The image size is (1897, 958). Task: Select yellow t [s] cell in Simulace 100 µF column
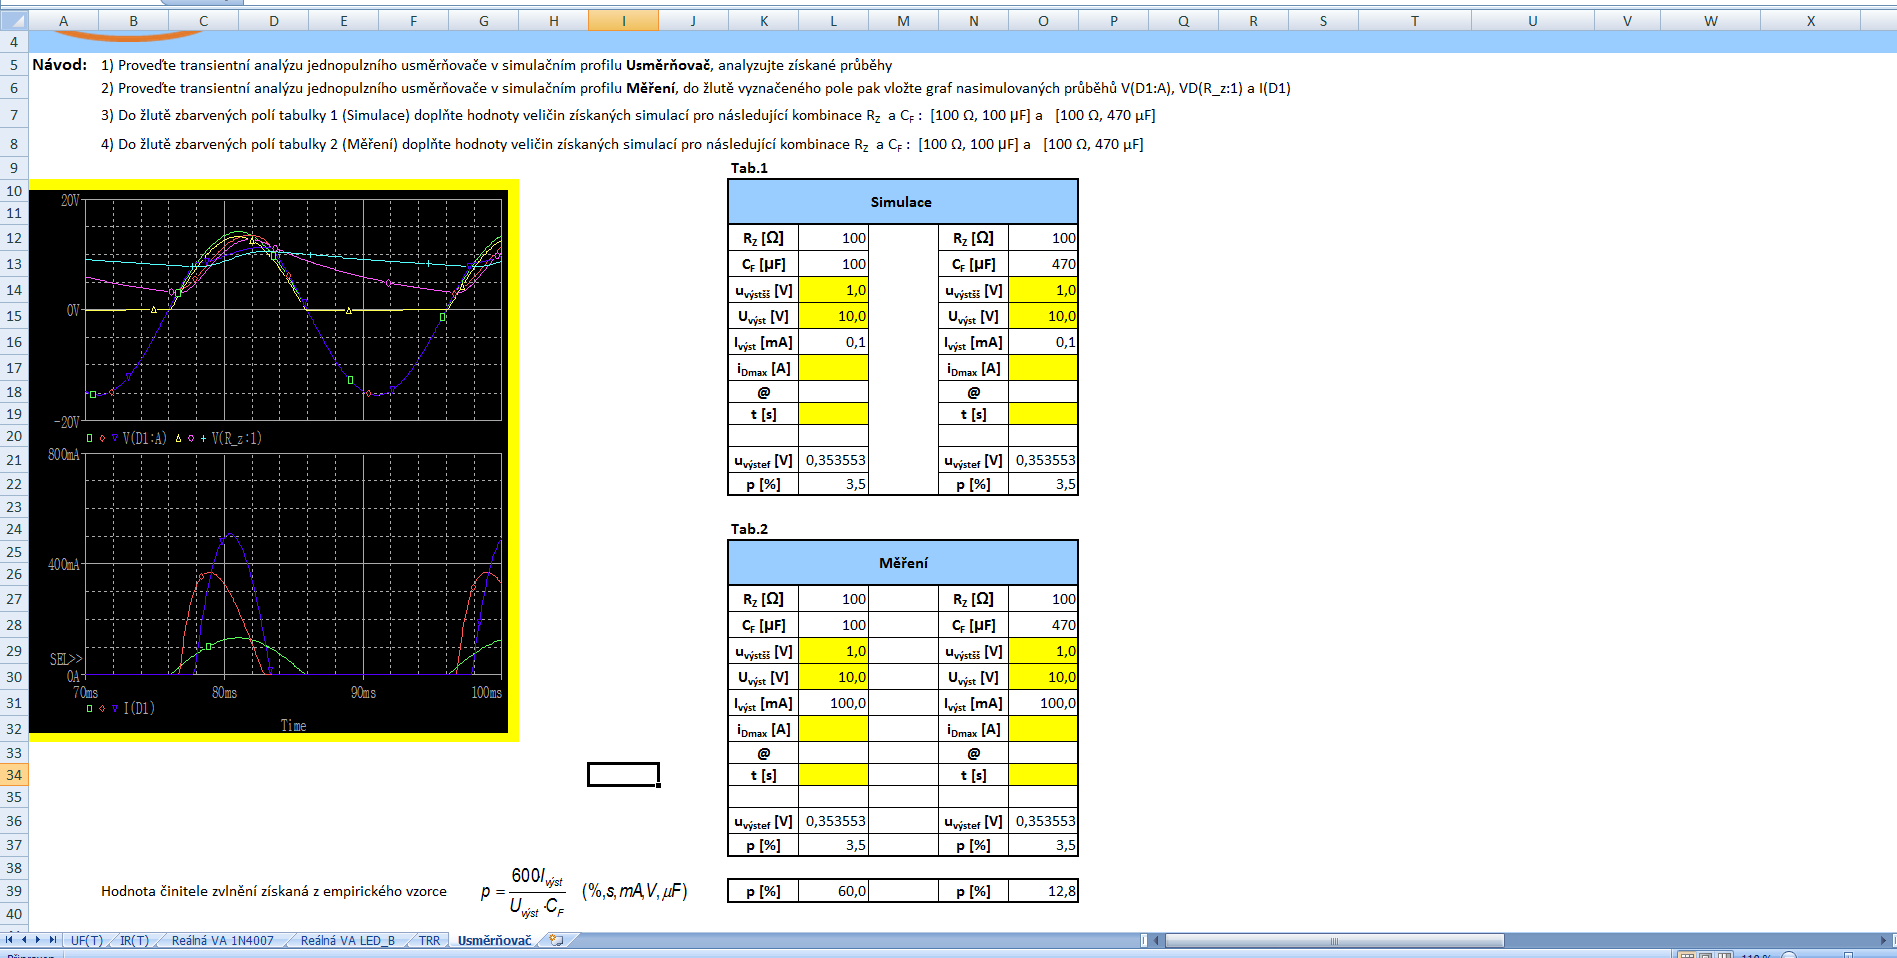pyautogui.click(x=833, y=414)
